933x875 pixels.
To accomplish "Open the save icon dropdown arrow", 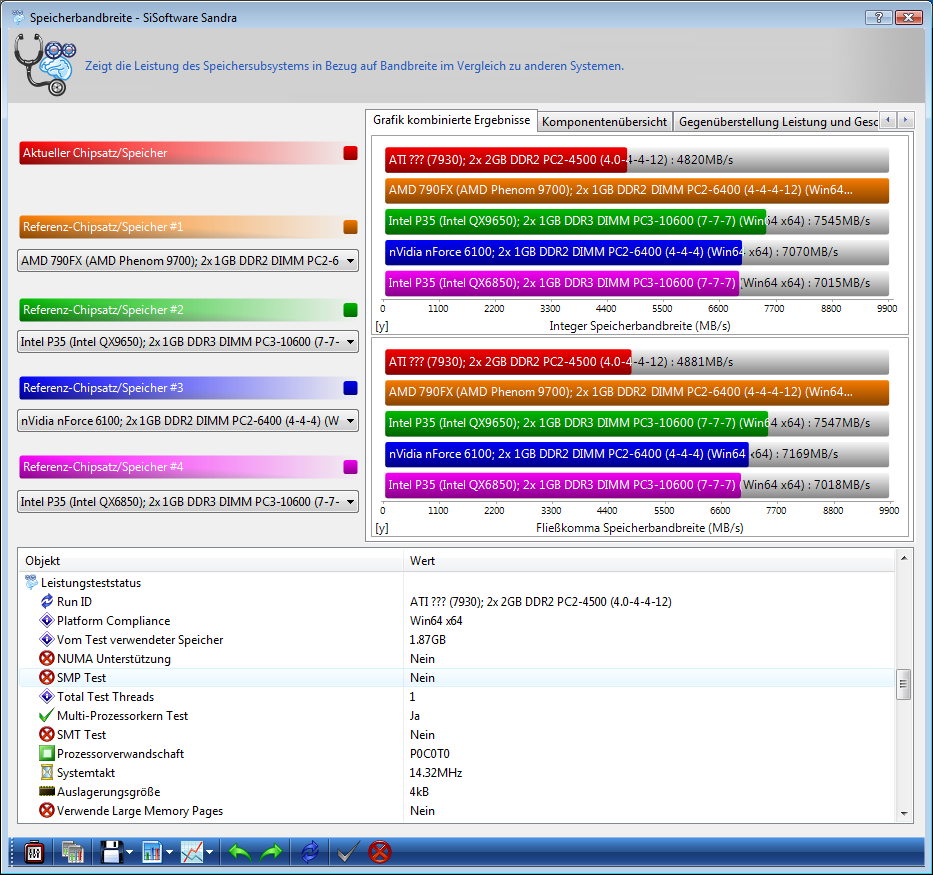I will (129, 852).
